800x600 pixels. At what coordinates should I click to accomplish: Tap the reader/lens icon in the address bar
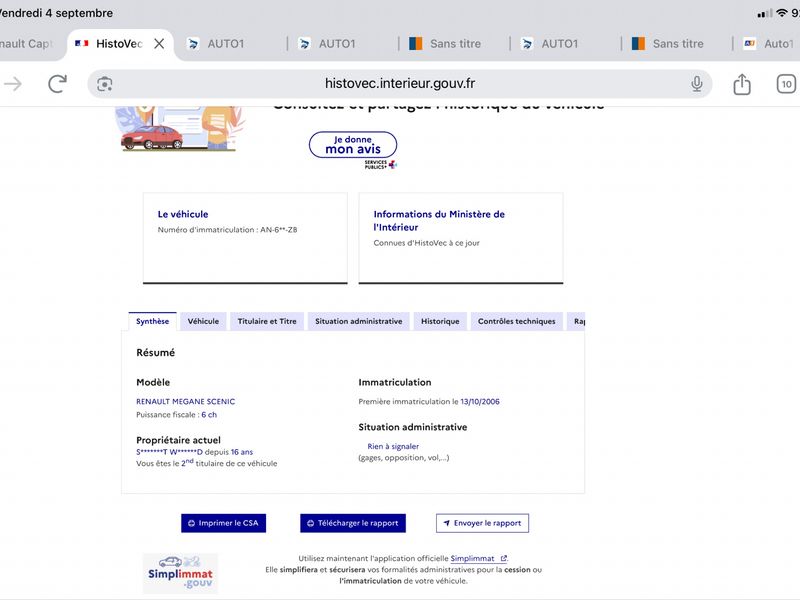click(x=105, y=84)
